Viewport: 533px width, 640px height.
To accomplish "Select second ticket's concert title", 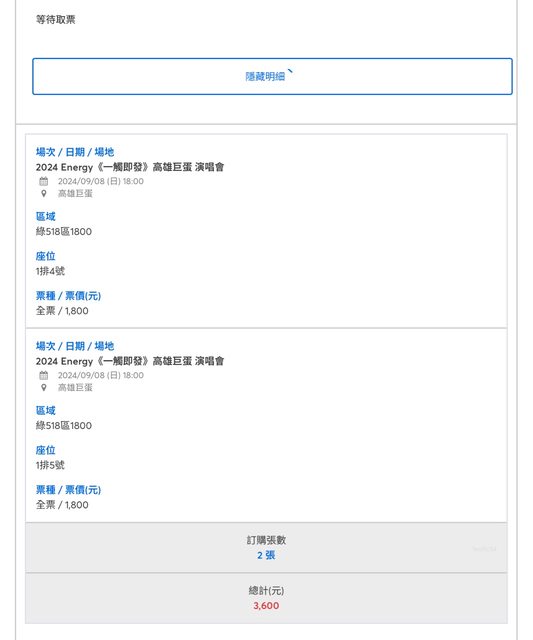I will click(130, 361).
